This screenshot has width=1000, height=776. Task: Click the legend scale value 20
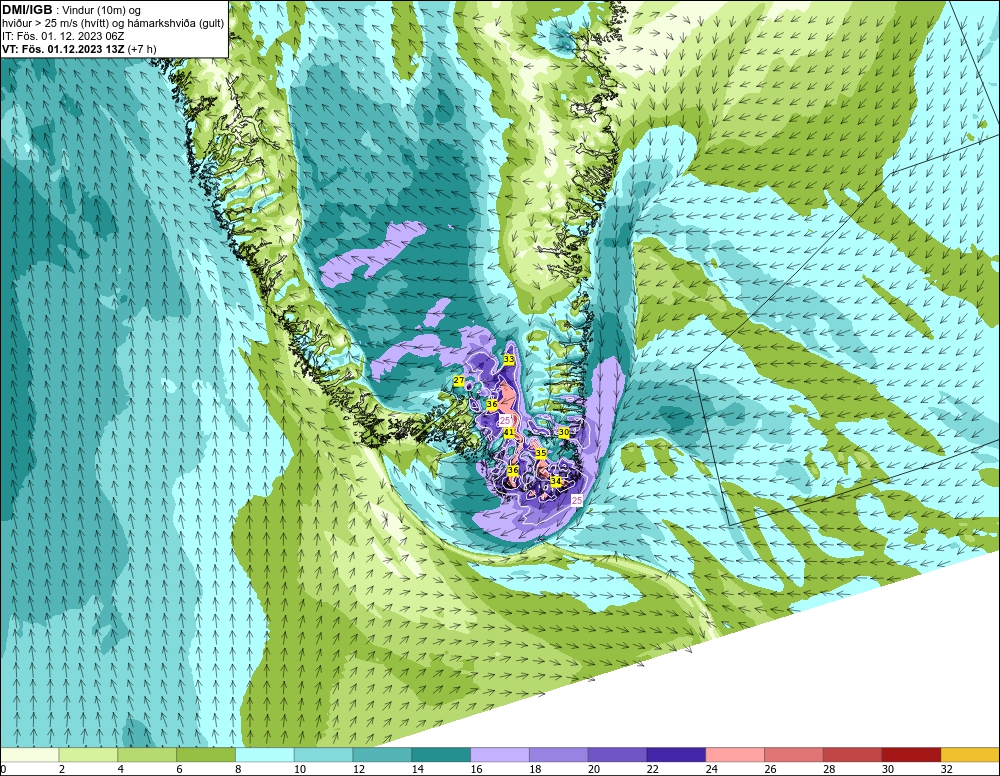pyautogui.click(x=594, y=769)
